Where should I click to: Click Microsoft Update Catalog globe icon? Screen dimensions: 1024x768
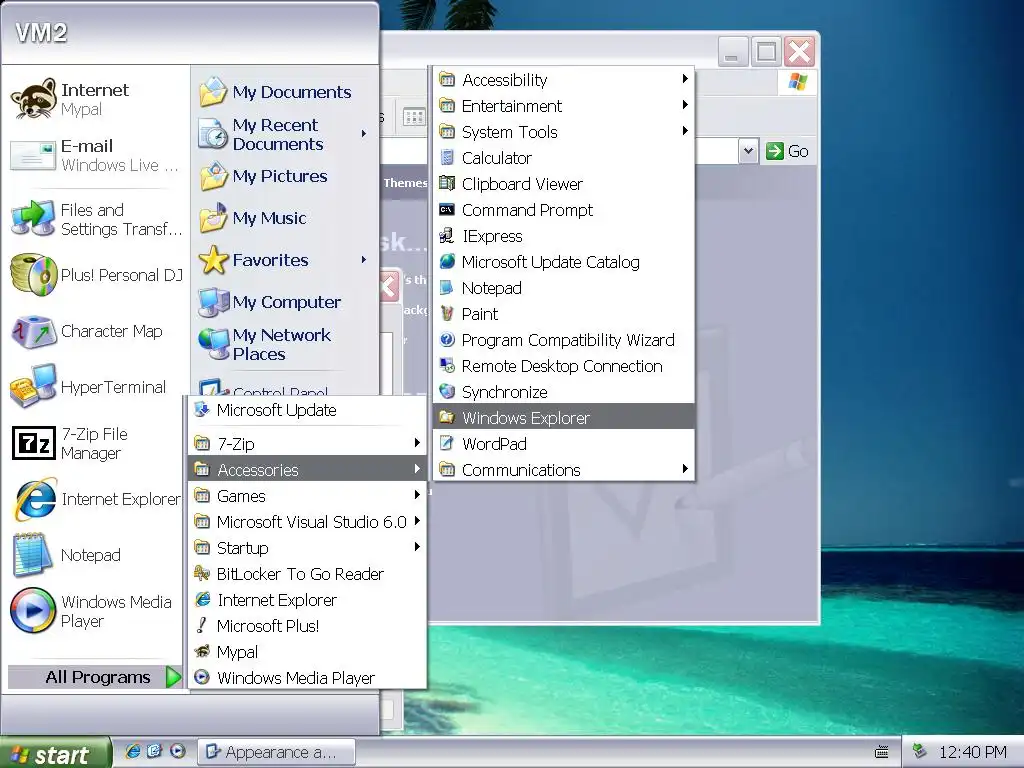pyautogui.click(x=447, y=262)
